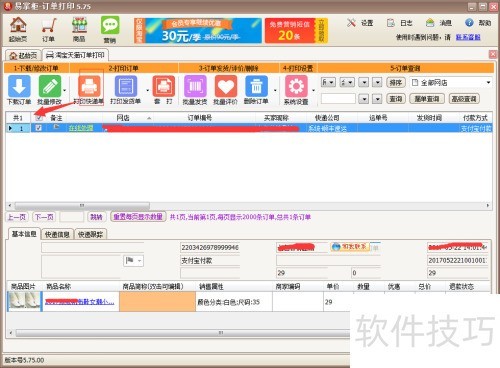Select the 打印发货单 document icon

126,86
